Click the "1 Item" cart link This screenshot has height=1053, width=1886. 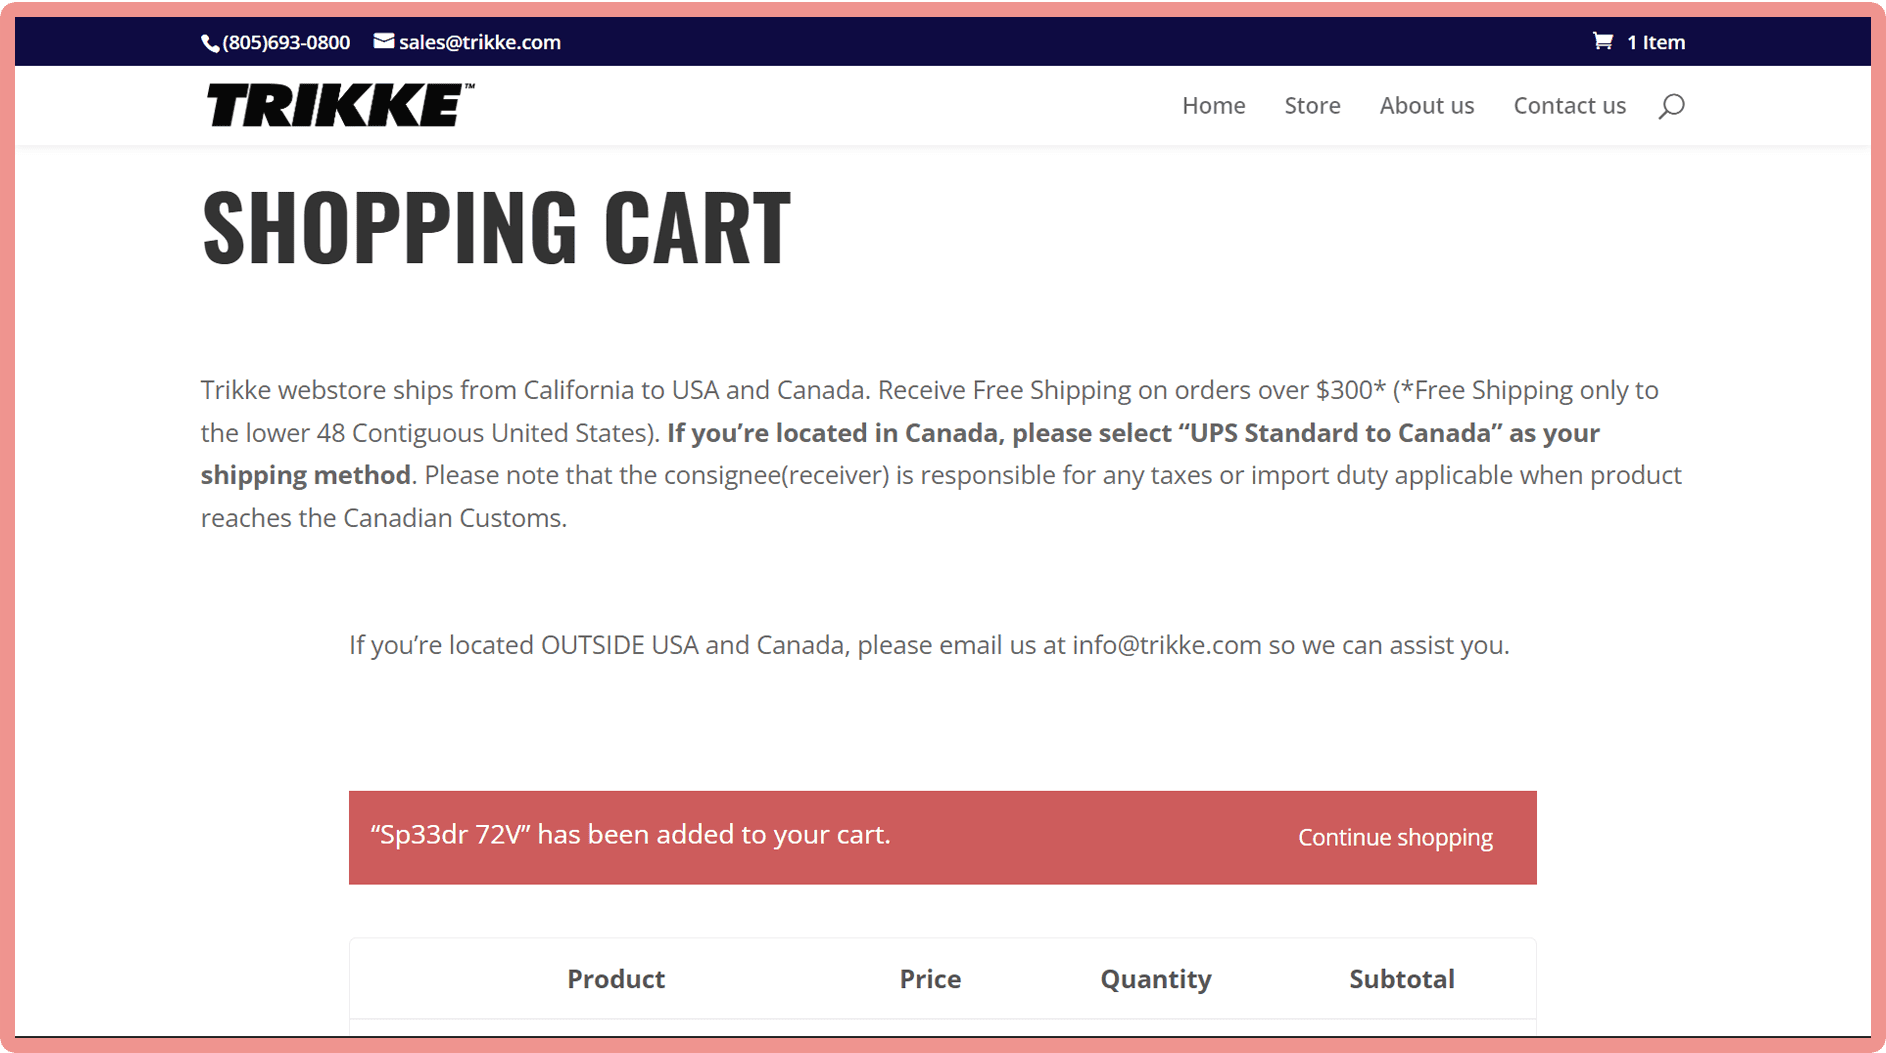1655,43
